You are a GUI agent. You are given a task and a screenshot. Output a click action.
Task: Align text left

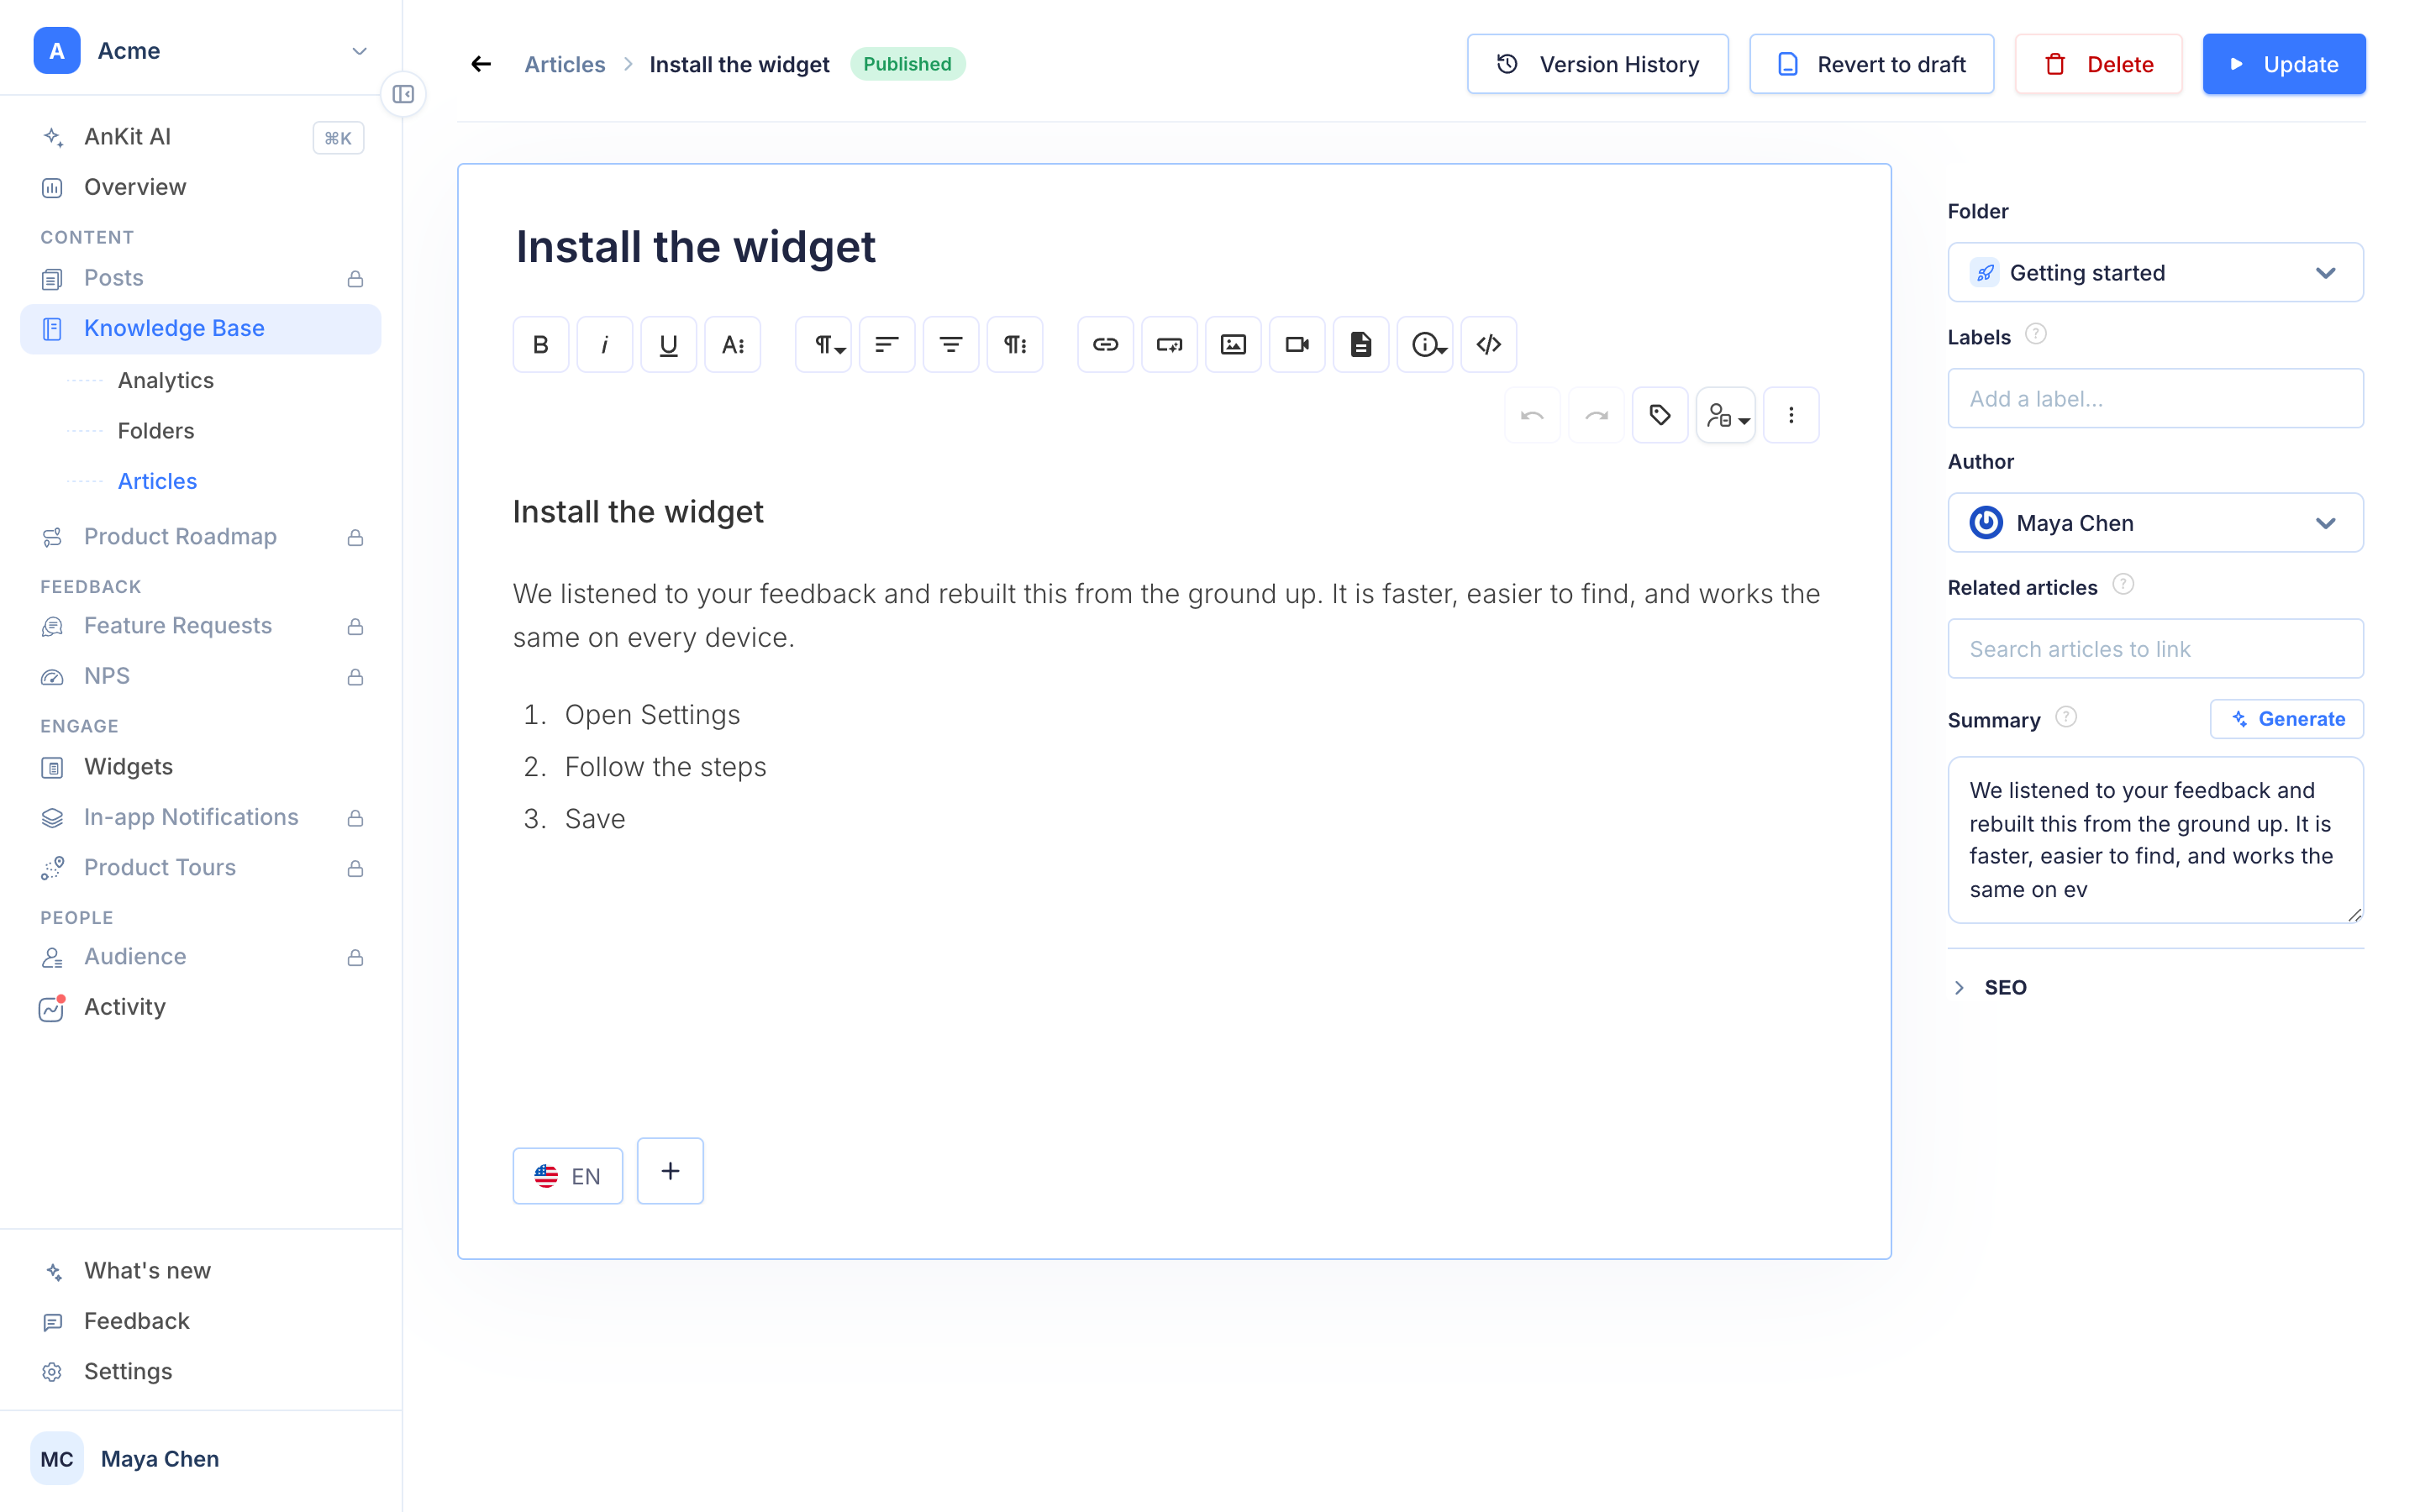click(887, 344)
